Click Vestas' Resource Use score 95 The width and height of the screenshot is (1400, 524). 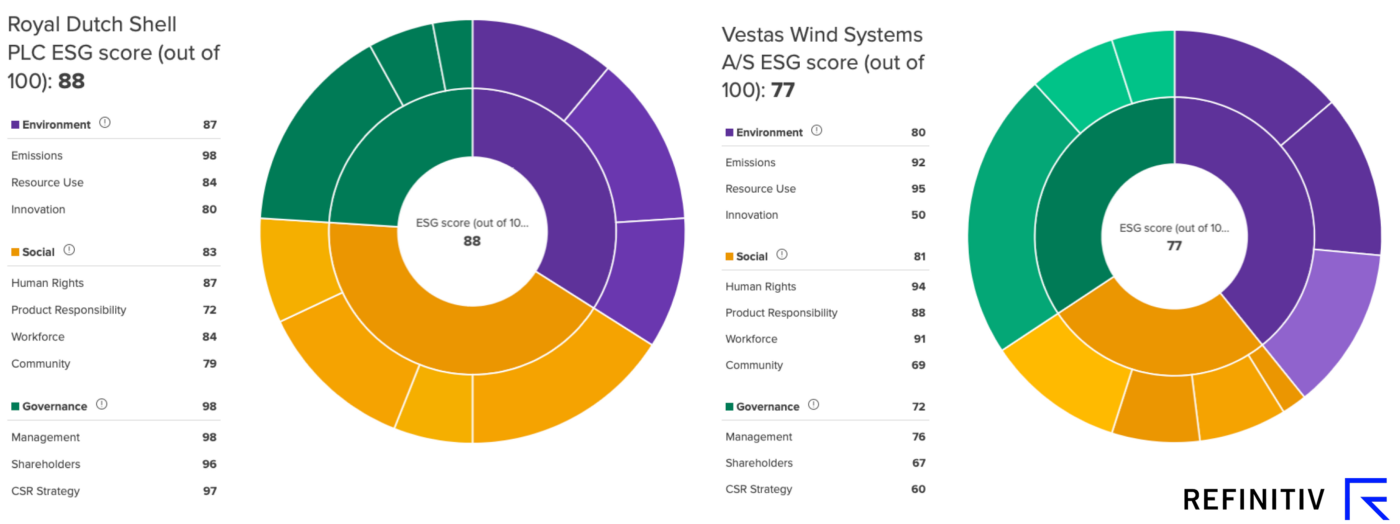(x=918, y=189)
